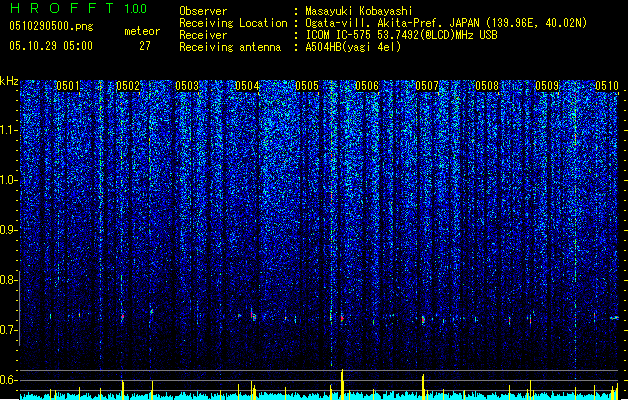629x400 pixels.
Task: Click the 1.1 frequency axis label
Action: click(8, 130)
